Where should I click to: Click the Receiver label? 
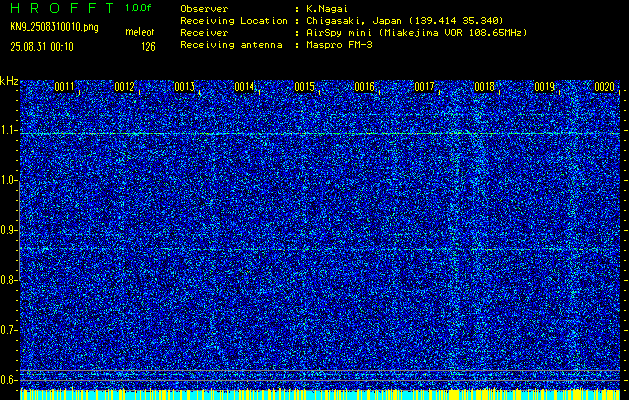(x=204, y=32)
